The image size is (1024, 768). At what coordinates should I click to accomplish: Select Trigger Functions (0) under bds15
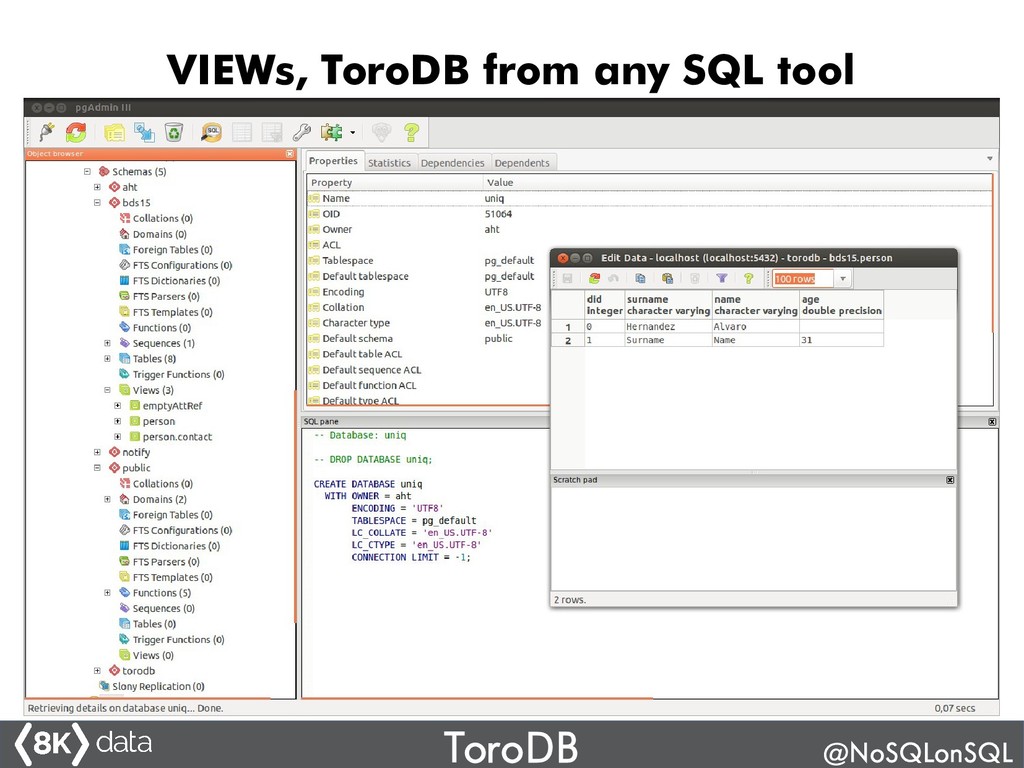[x=178, y=375]
